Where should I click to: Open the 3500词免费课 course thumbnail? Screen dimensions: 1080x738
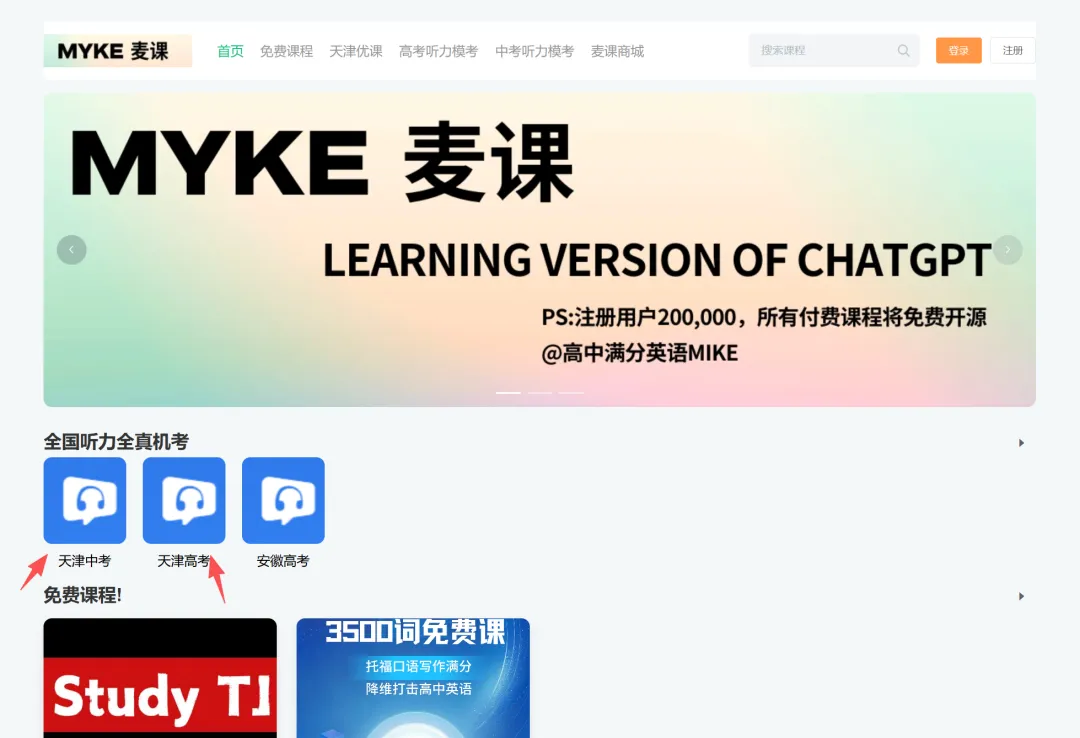click(x=413, y=678)
